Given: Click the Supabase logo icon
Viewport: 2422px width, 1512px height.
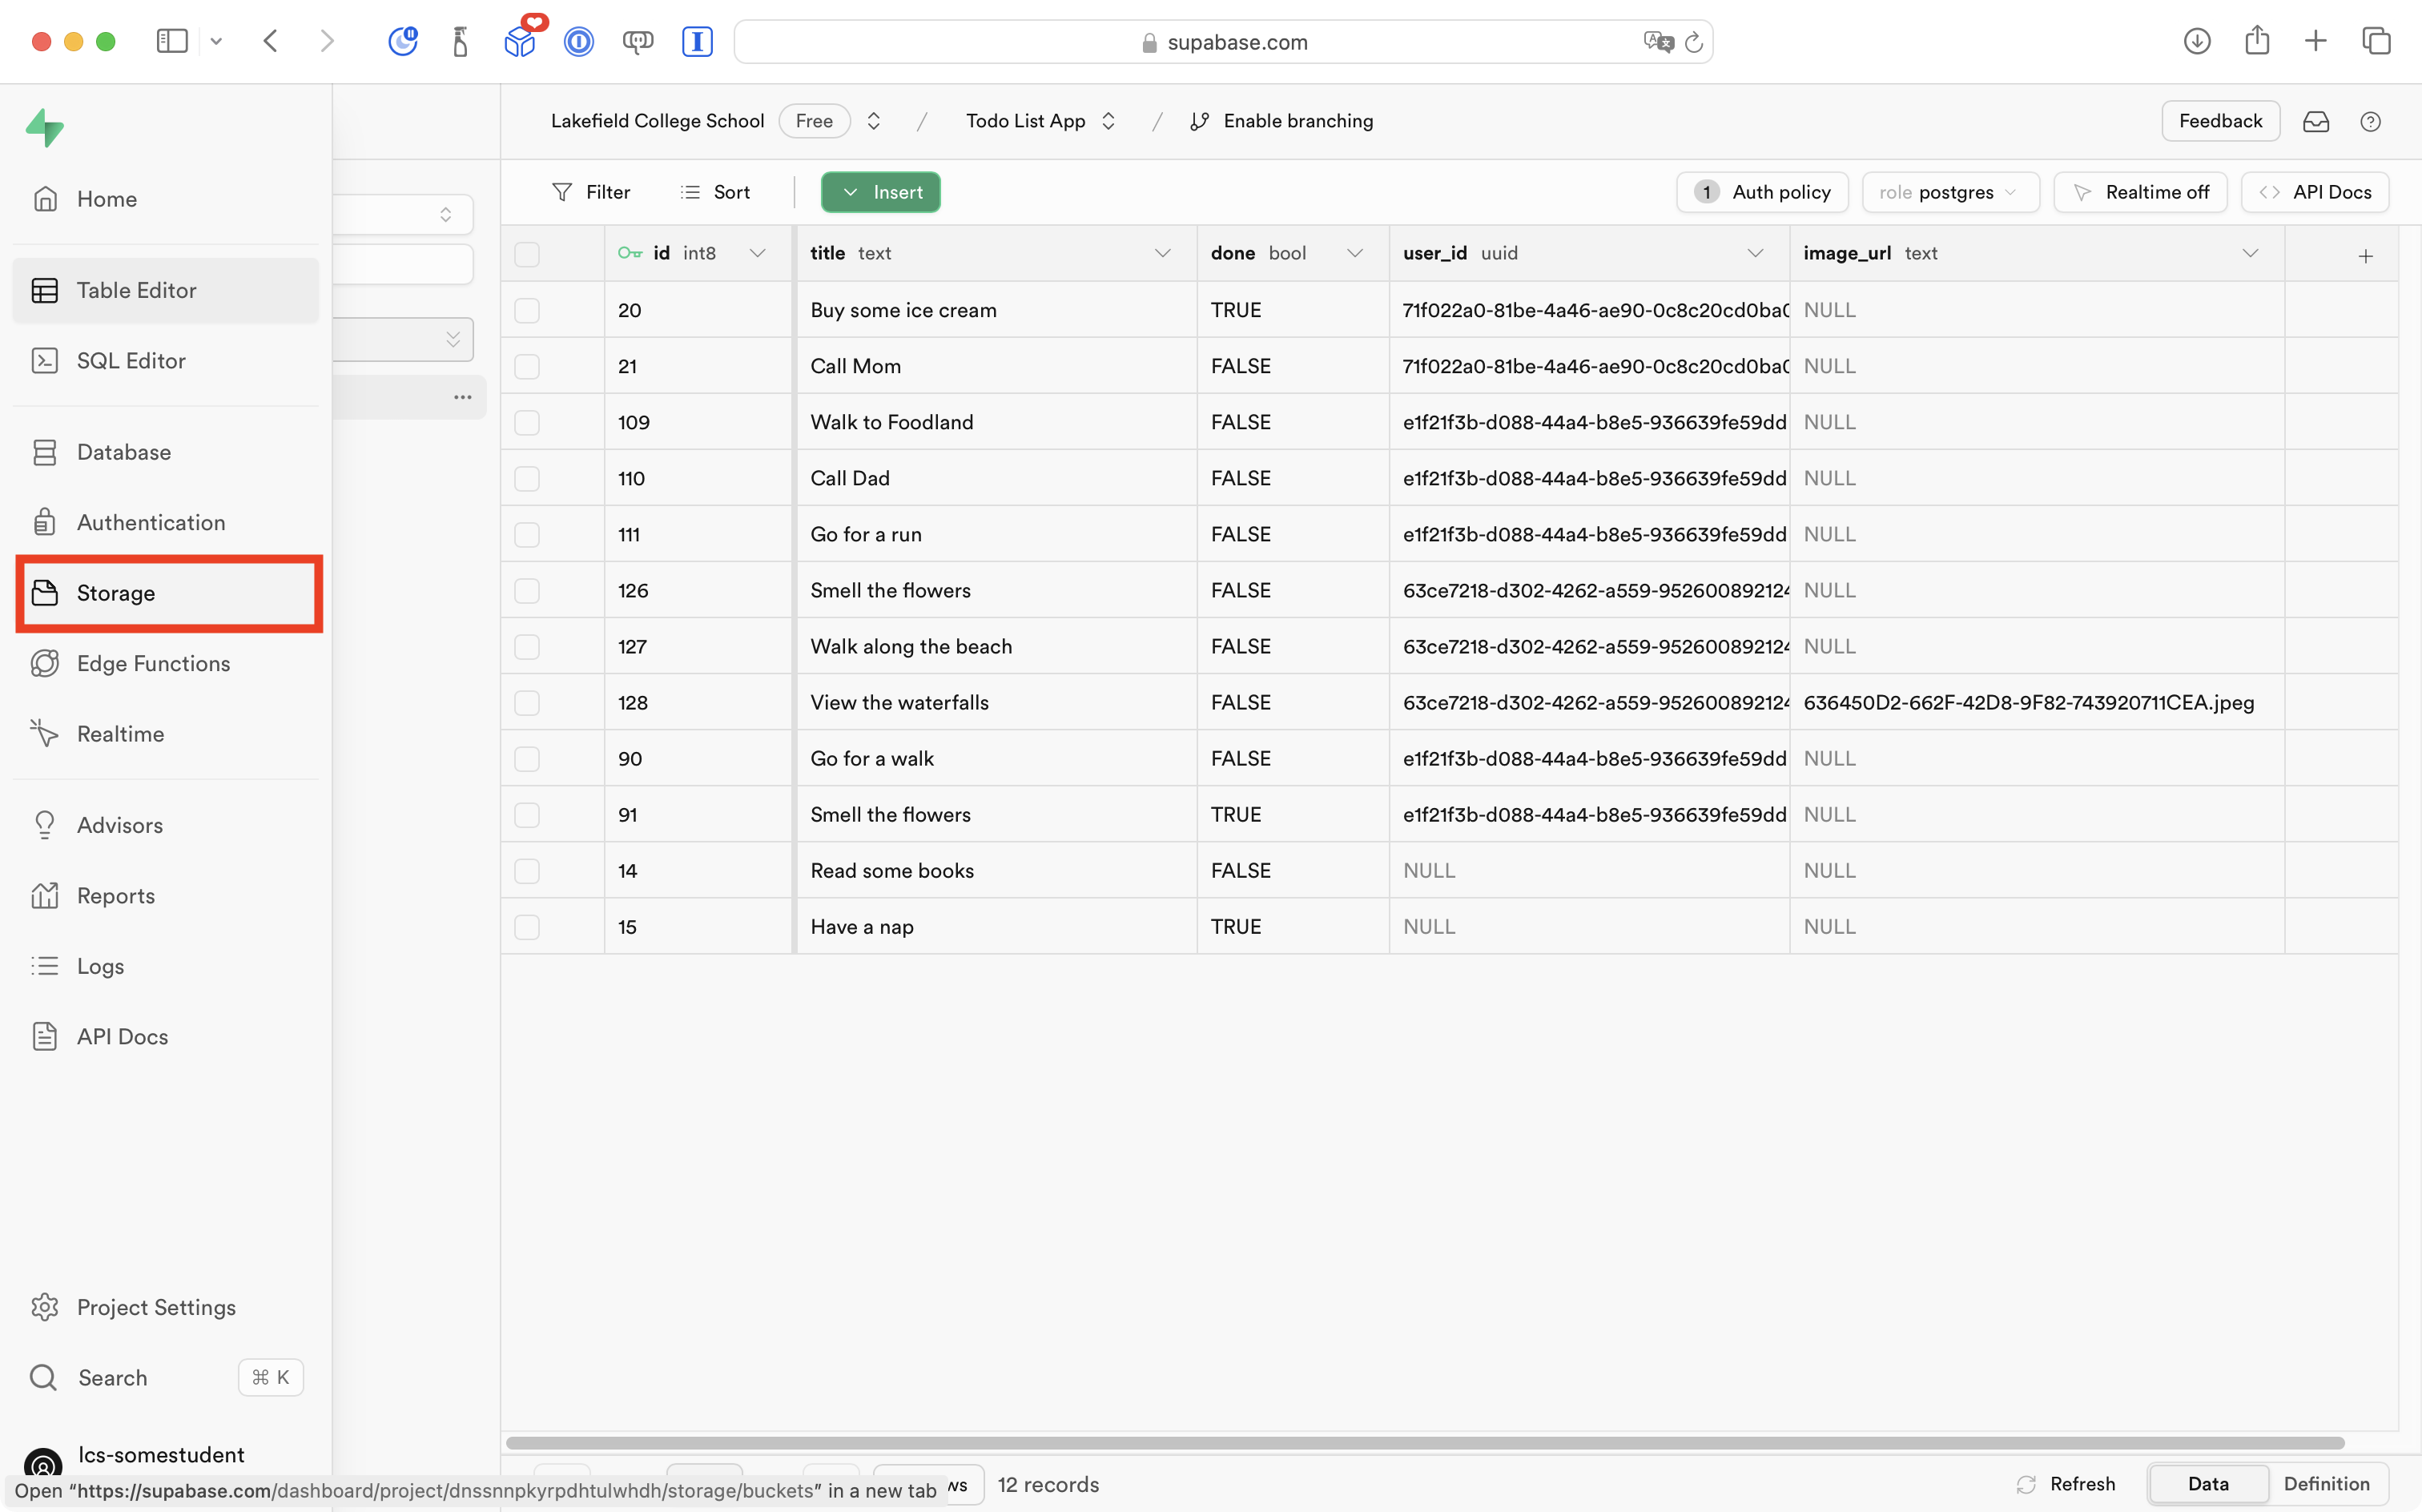Looking at the screenshot, I should [45, 128].
